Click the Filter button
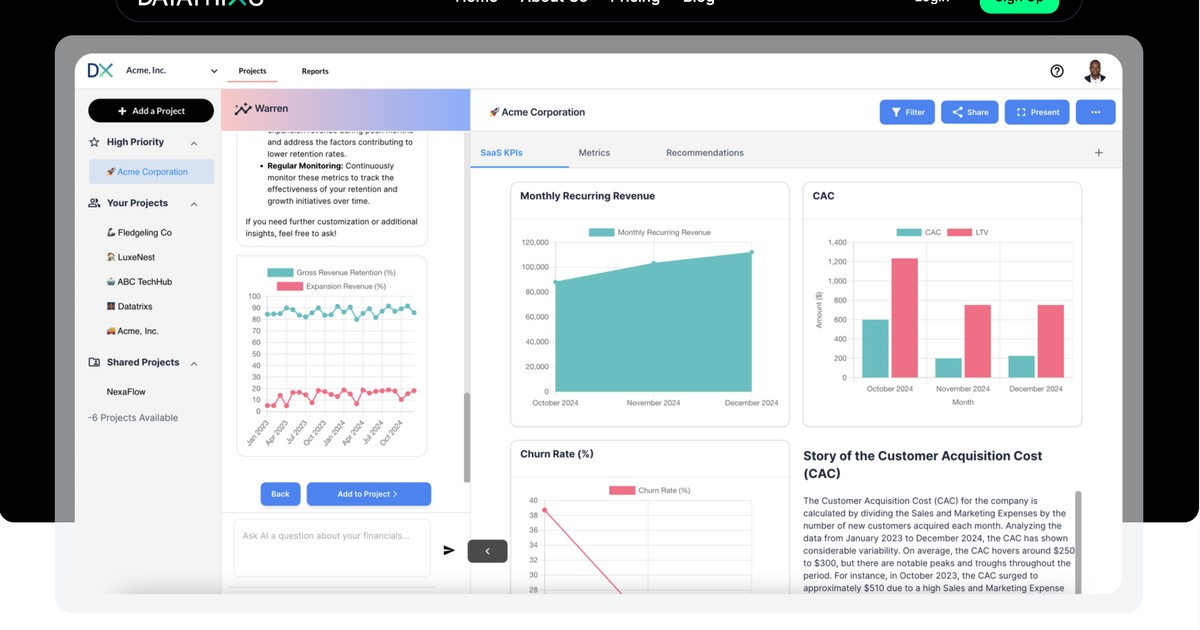 click(907, 112)
